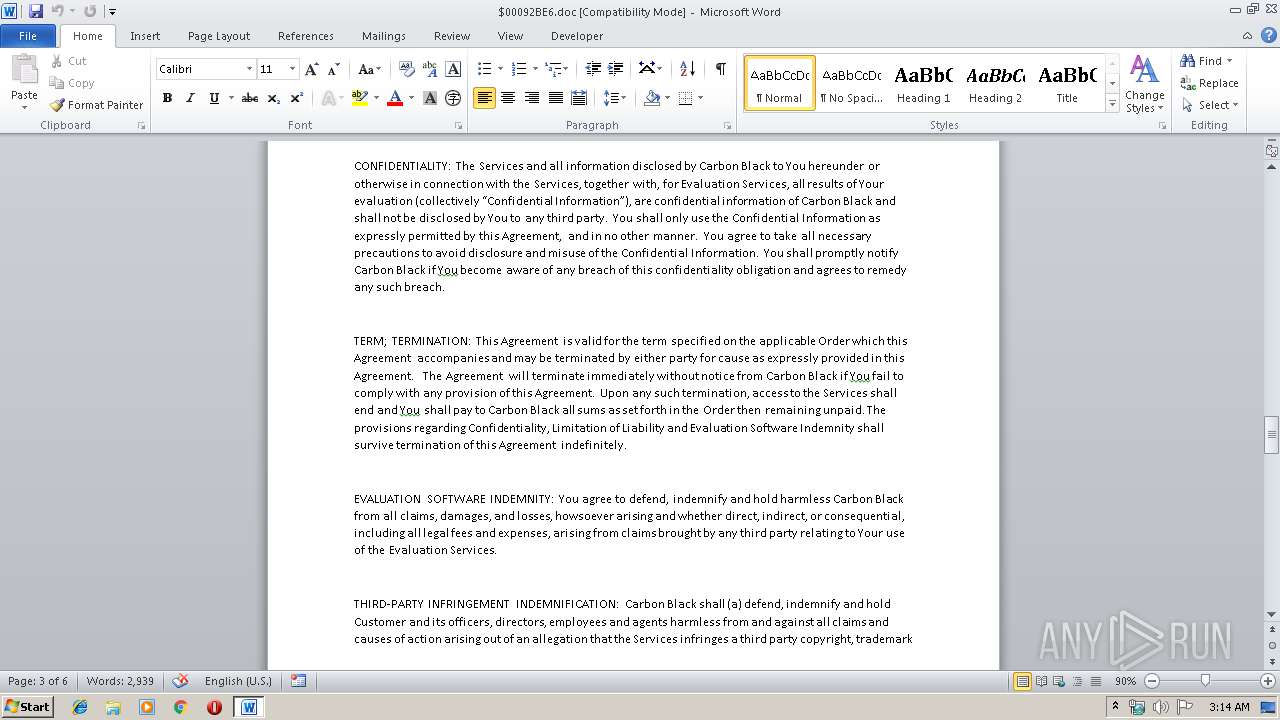The width and height of the screenshot is (1280, 720).
Task: Click the proofing errors status icon
Action: 181,681
